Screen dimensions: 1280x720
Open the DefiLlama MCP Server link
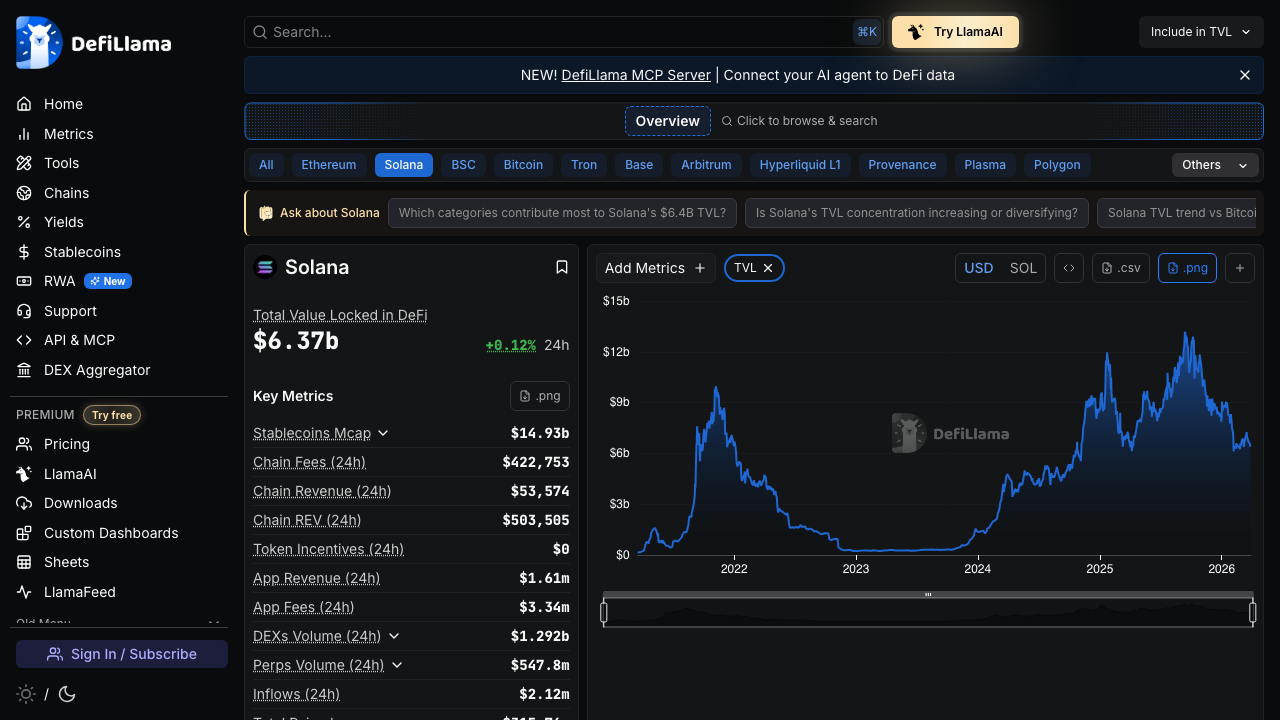pyautogui.click(x=636, y=75)
